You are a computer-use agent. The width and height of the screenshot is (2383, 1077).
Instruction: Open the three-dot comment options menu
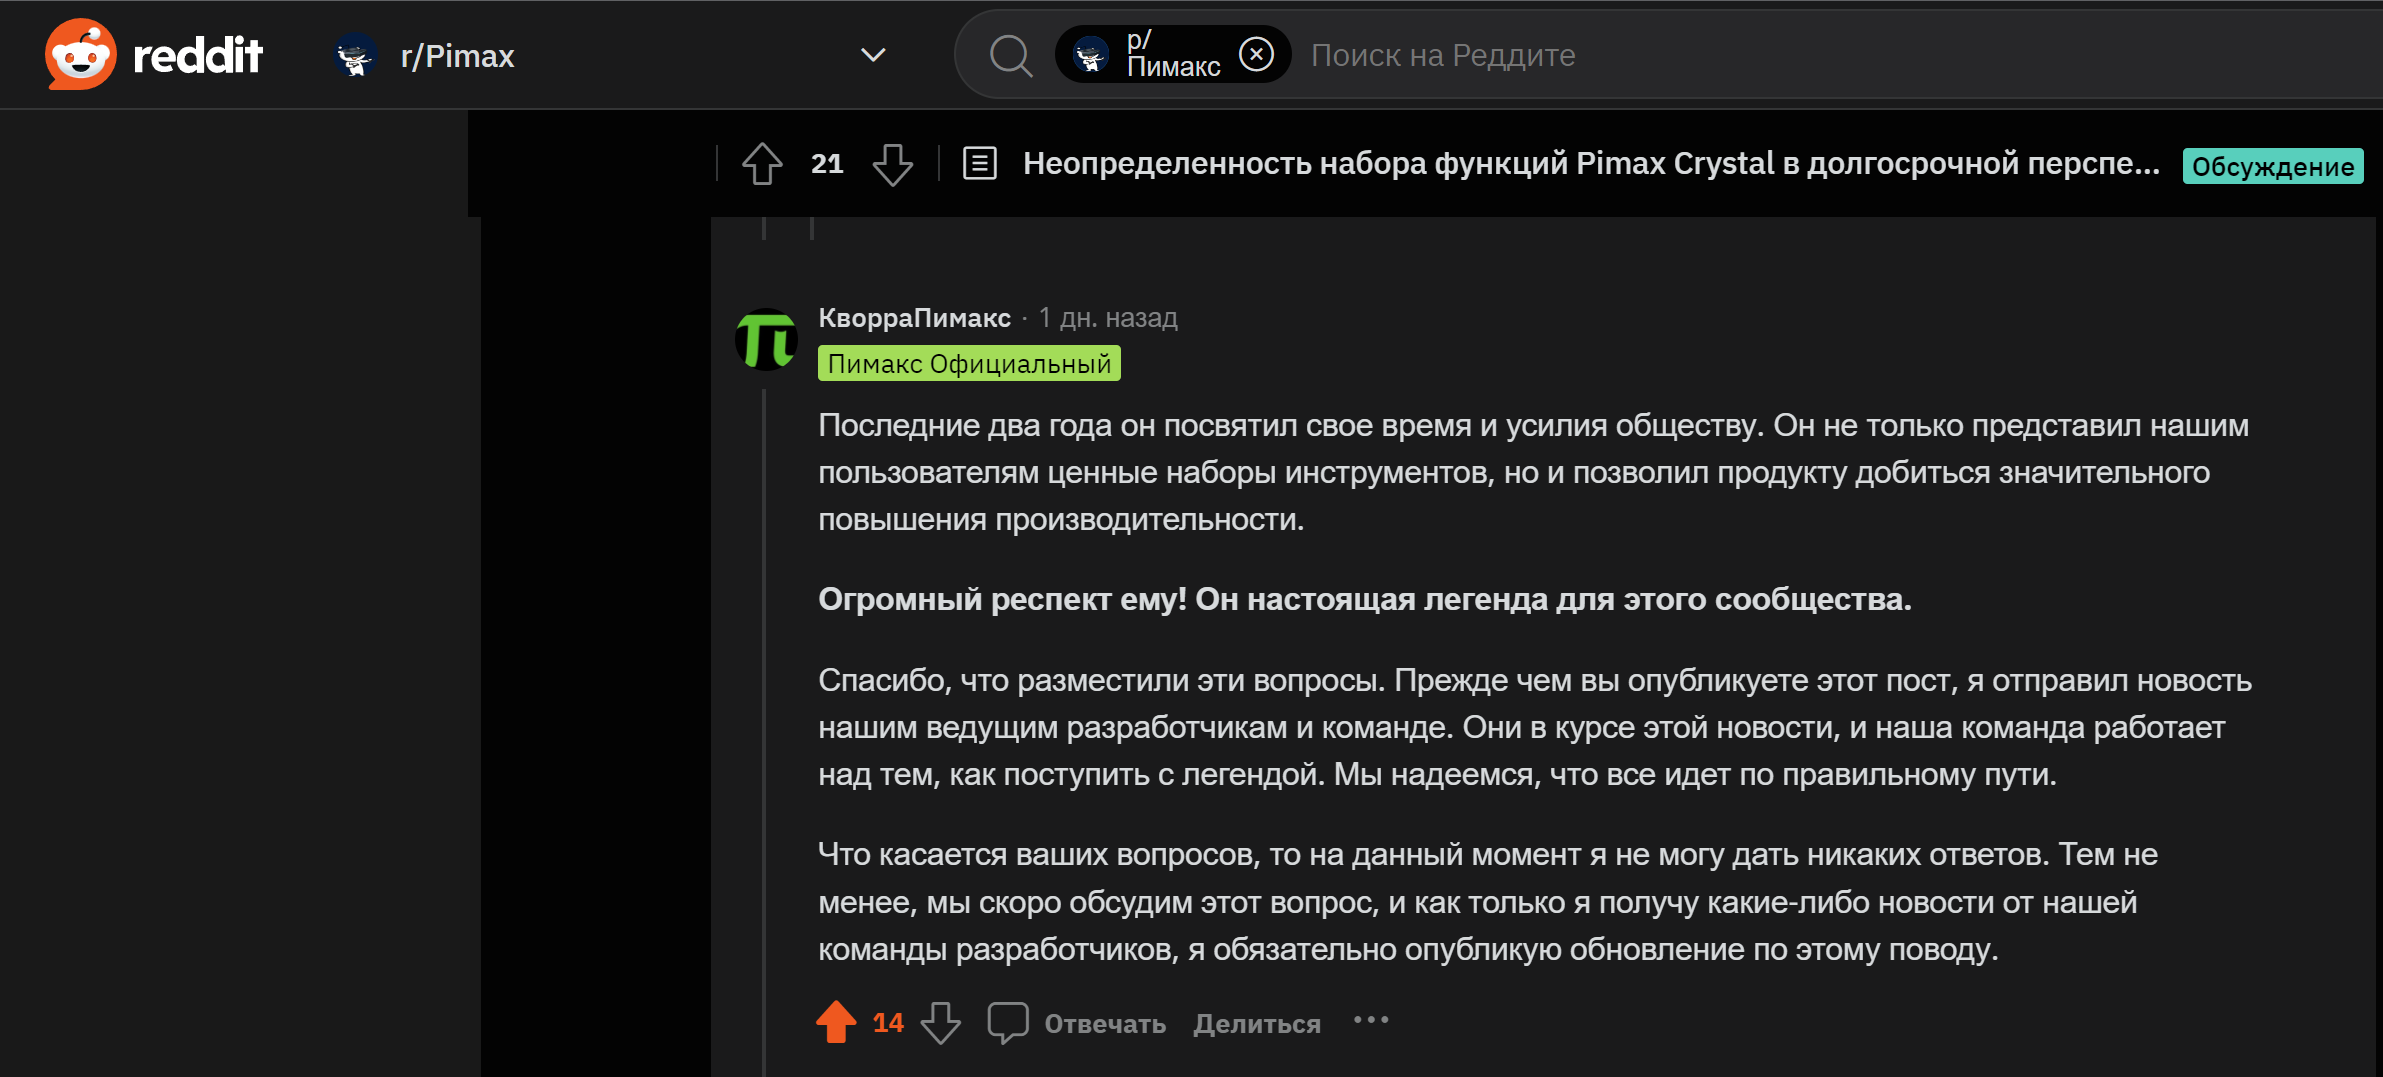point(1371,1020)
